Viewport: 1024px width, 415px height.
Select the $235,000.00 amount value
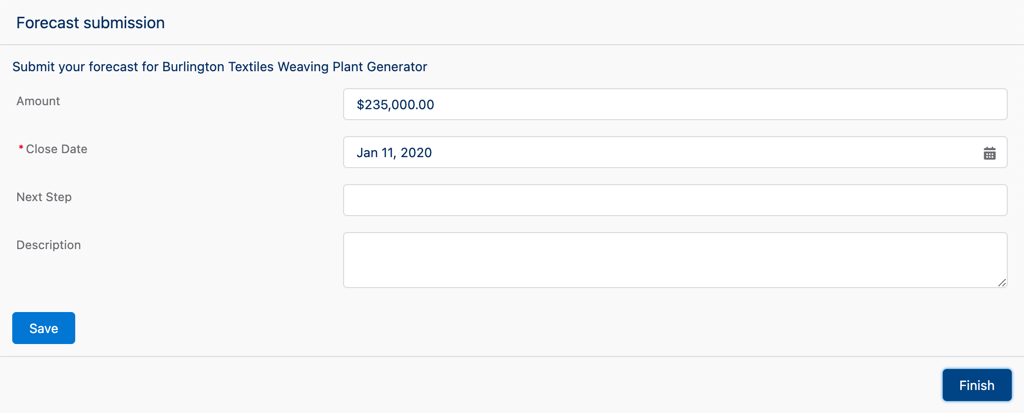(x=395, y=104)
